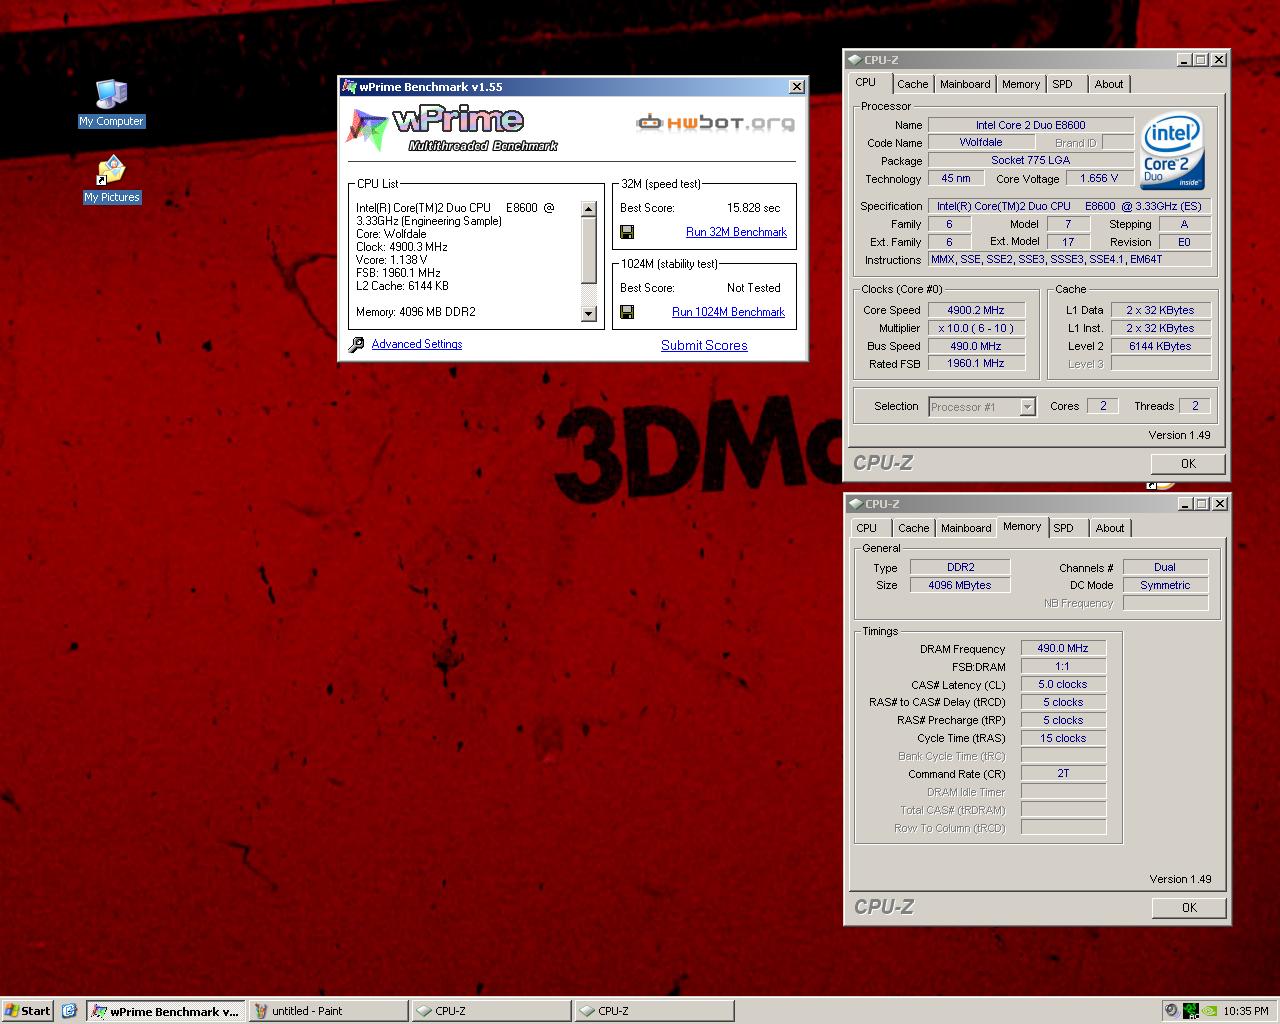This screenshot has height=1024, width=1280.
Task: Click DC Mode value Symmetric
Action: [x=1165, y=585]
